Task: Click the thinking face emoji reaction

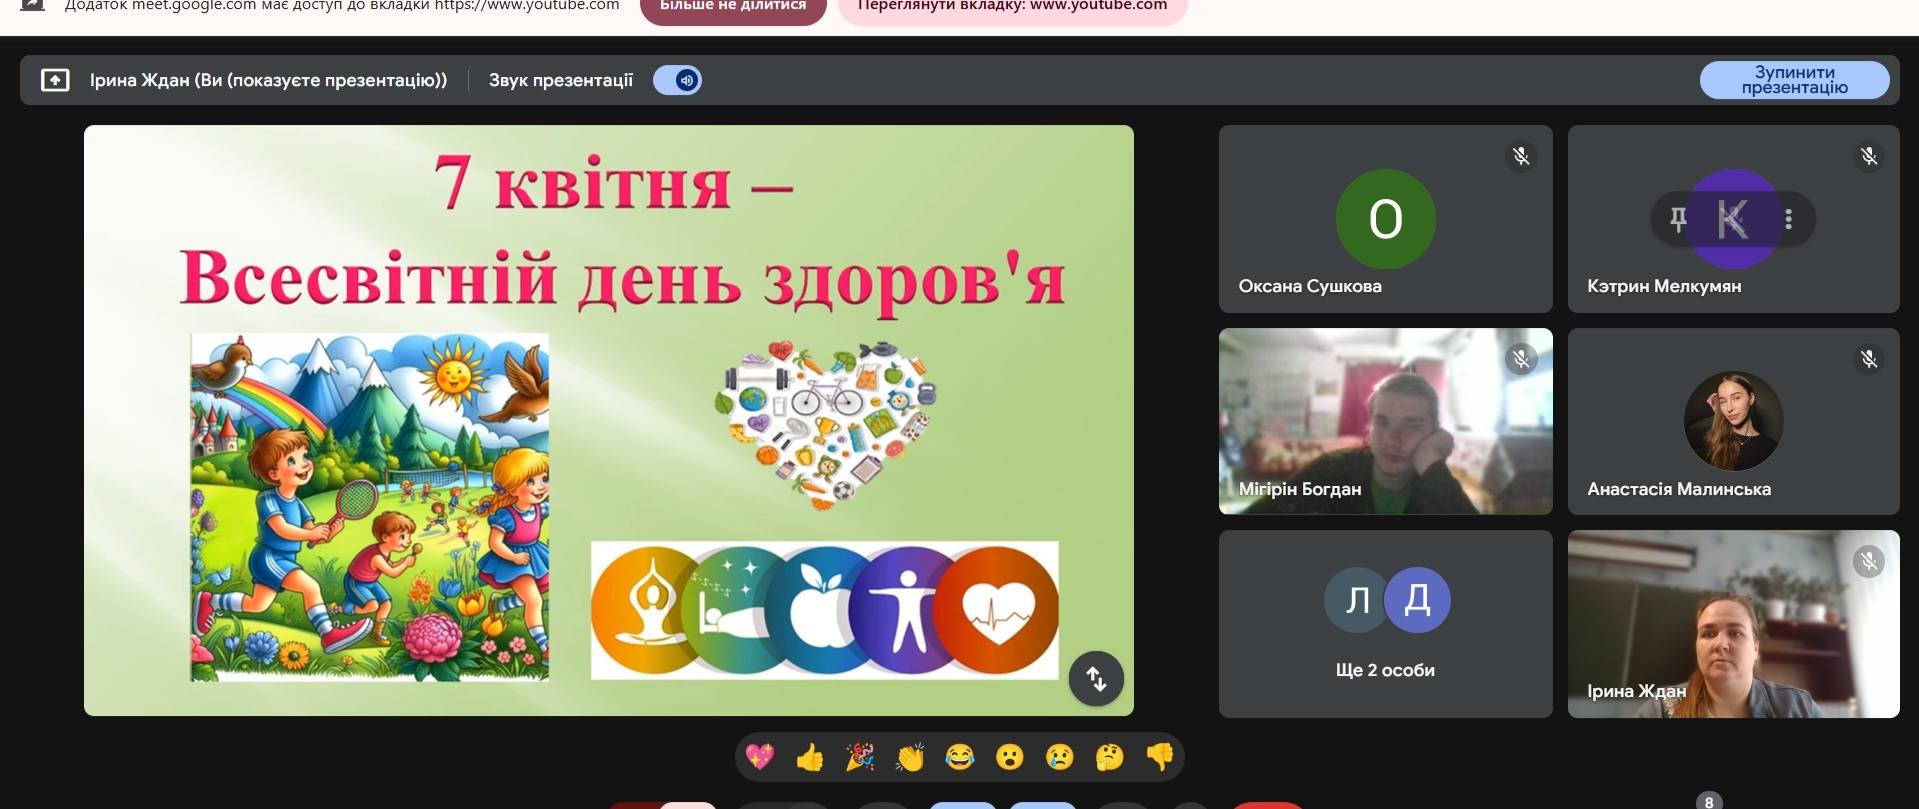Action: click(x=1109, y=758)
